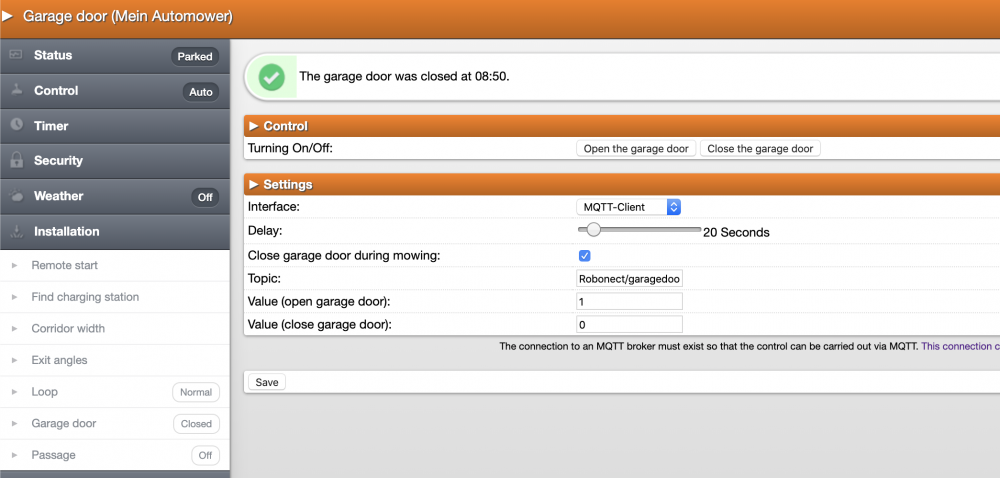1000x478 pixels.
Task: Click the Save button
Action: point(267,382)
